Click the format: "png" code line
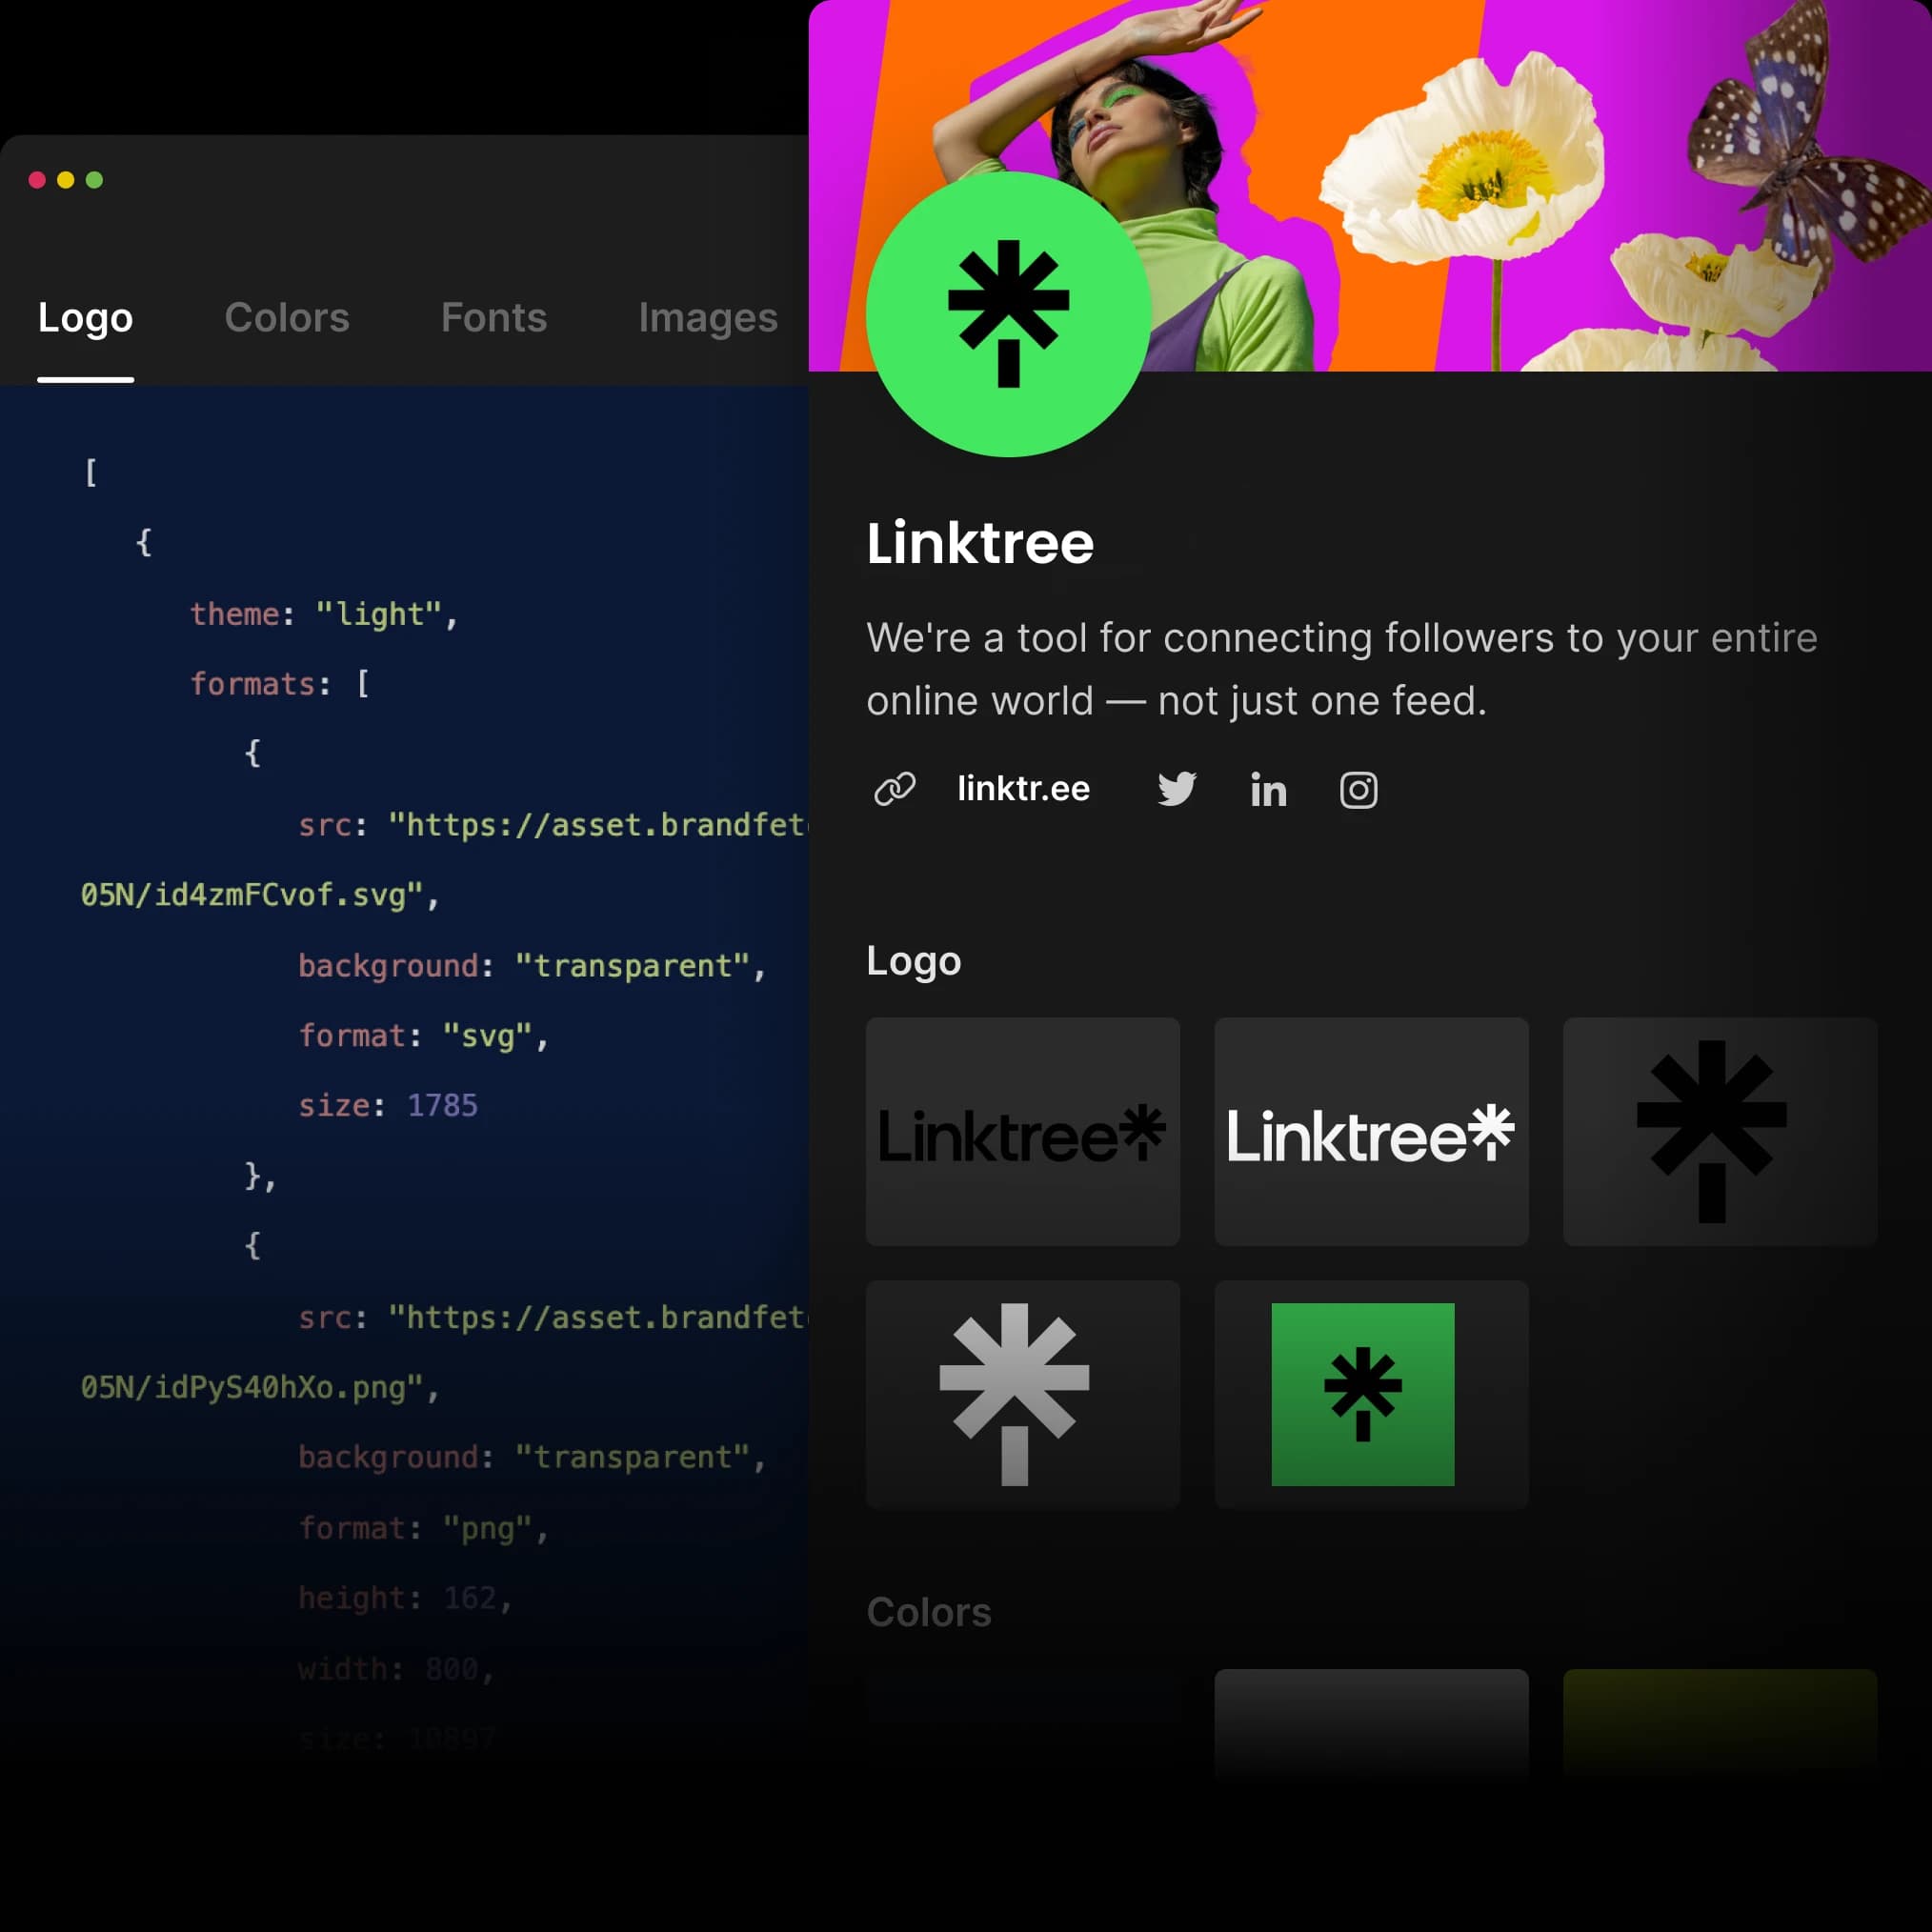The height and width of the screenshot is (1932, 1932). click(424, 1529)
